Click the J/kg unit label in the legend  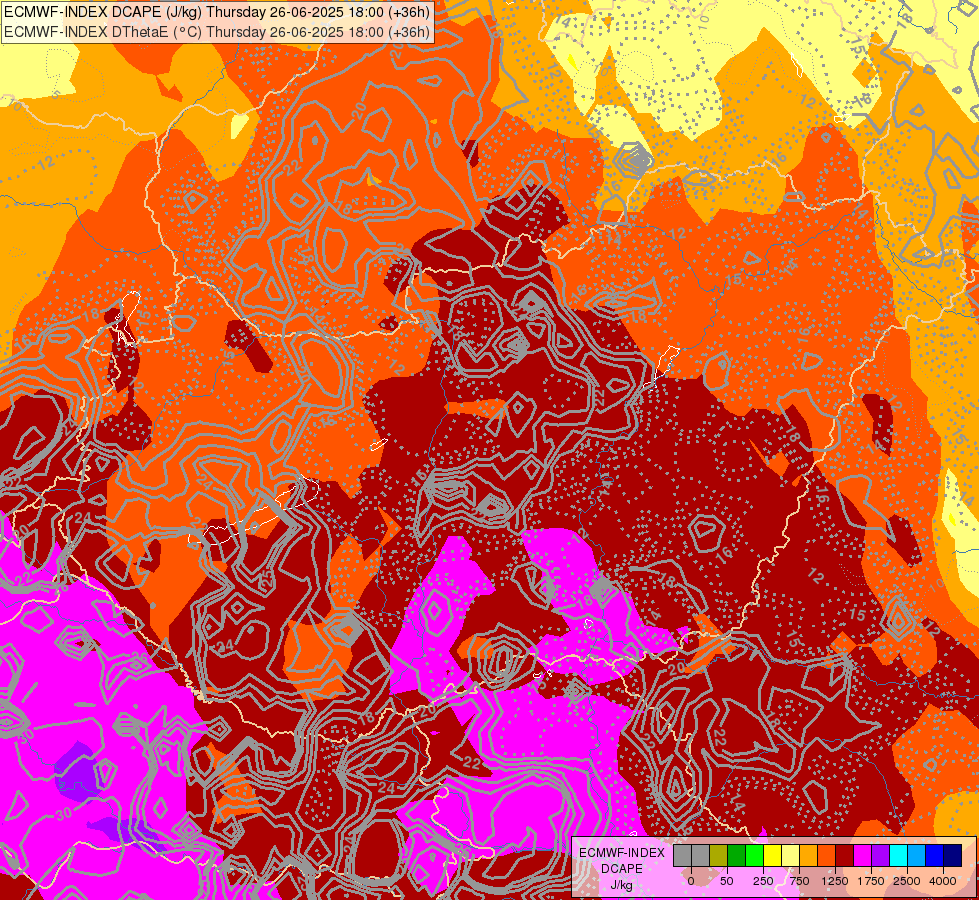(622, 885)
